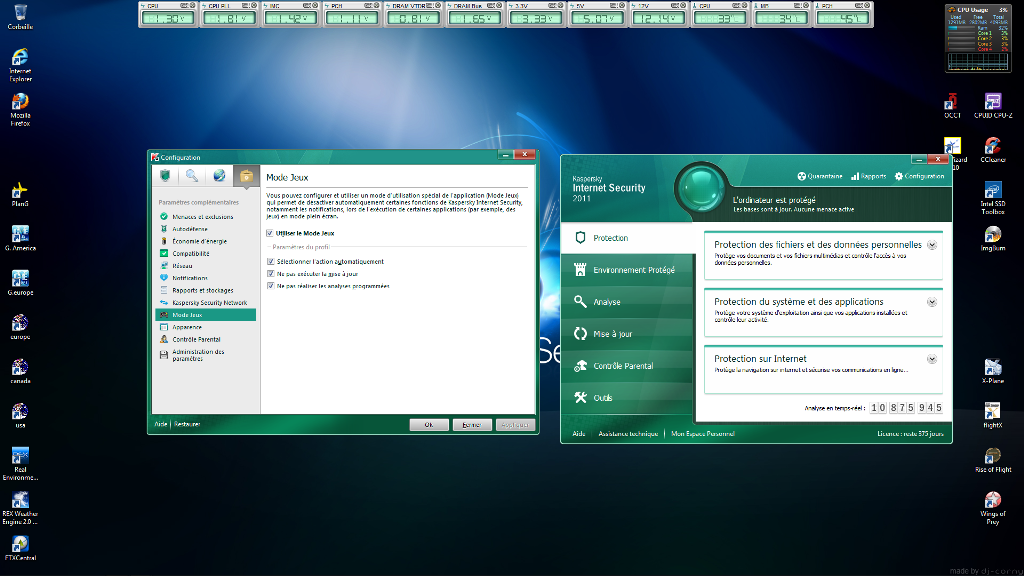Select the Protection tab in Kaspersky
The width and height of the screenshot is (1024, 576).
coord(628,238)
